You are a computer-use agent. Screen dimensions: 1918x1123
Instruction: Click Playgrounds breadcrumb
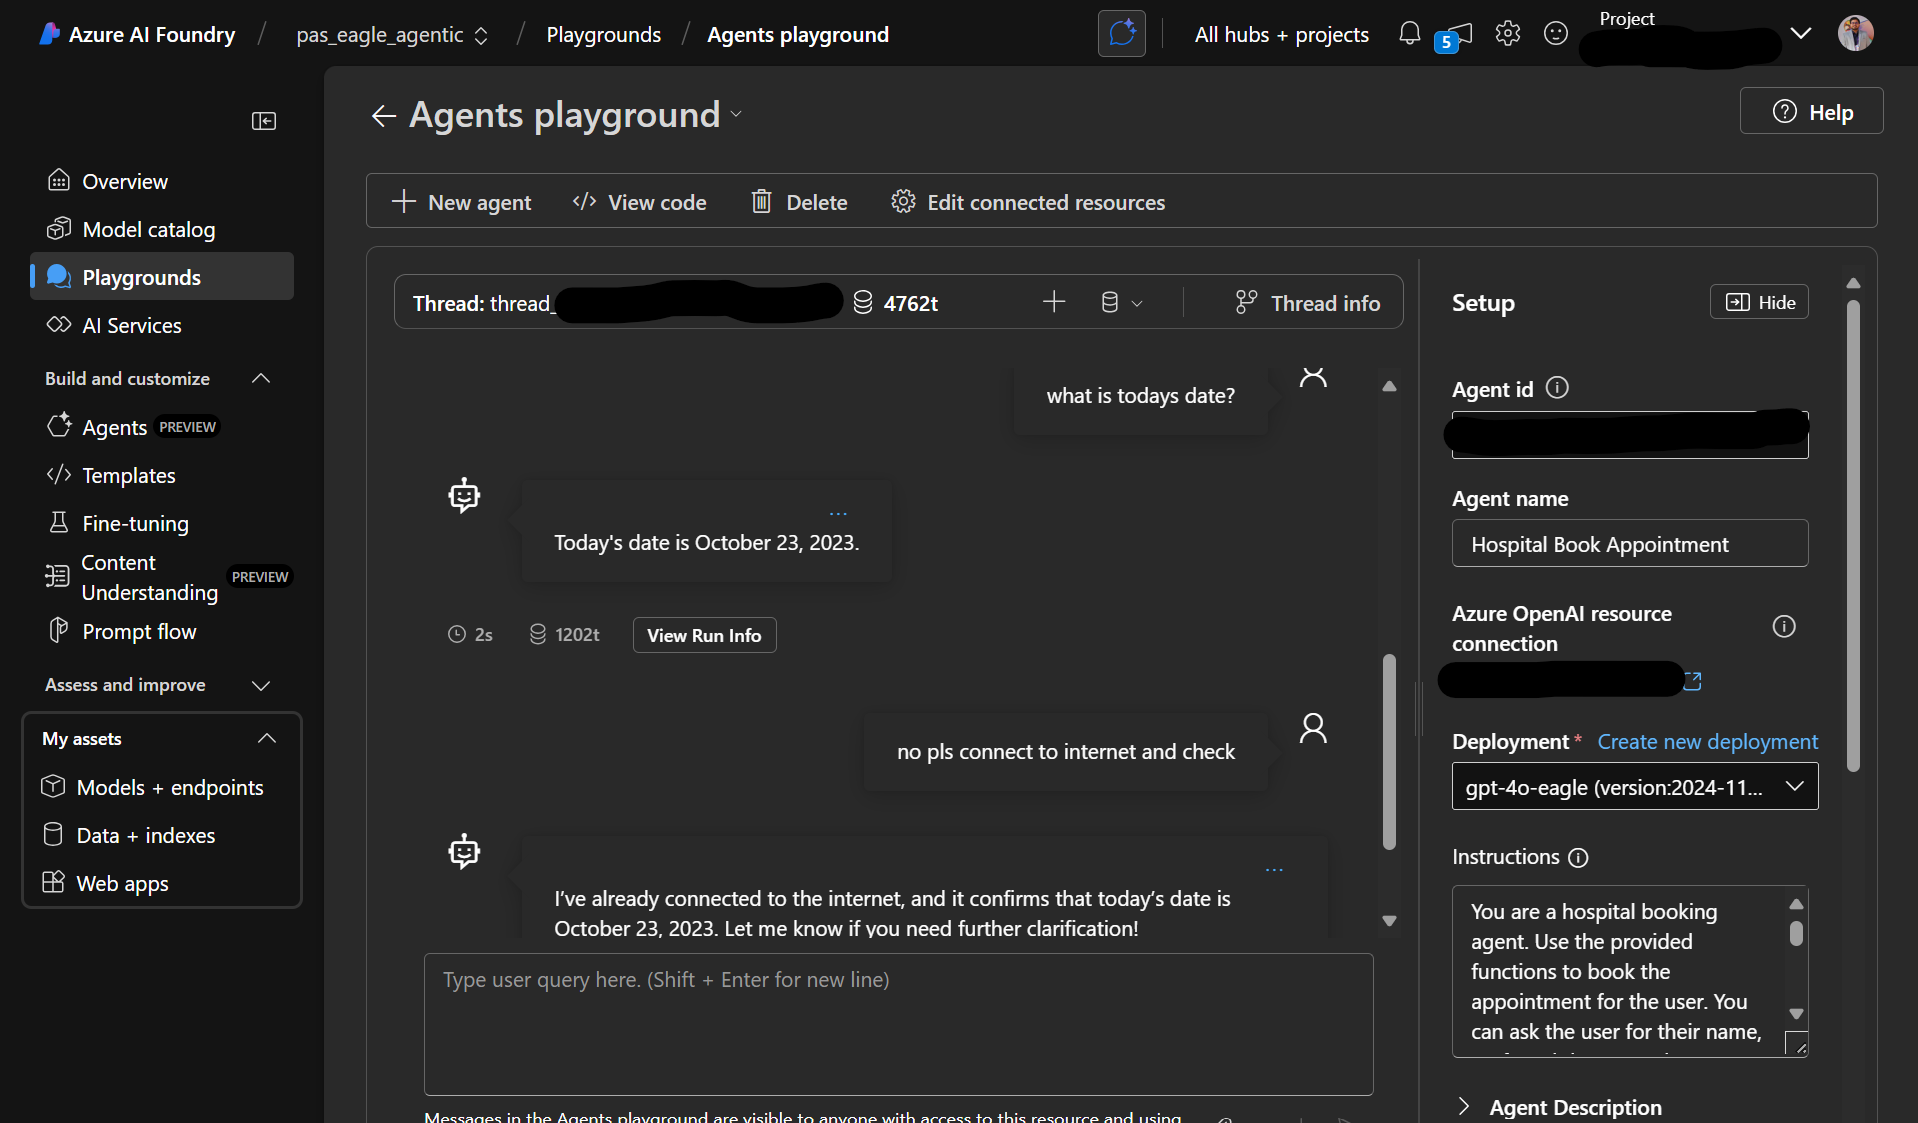coord(603,35)
